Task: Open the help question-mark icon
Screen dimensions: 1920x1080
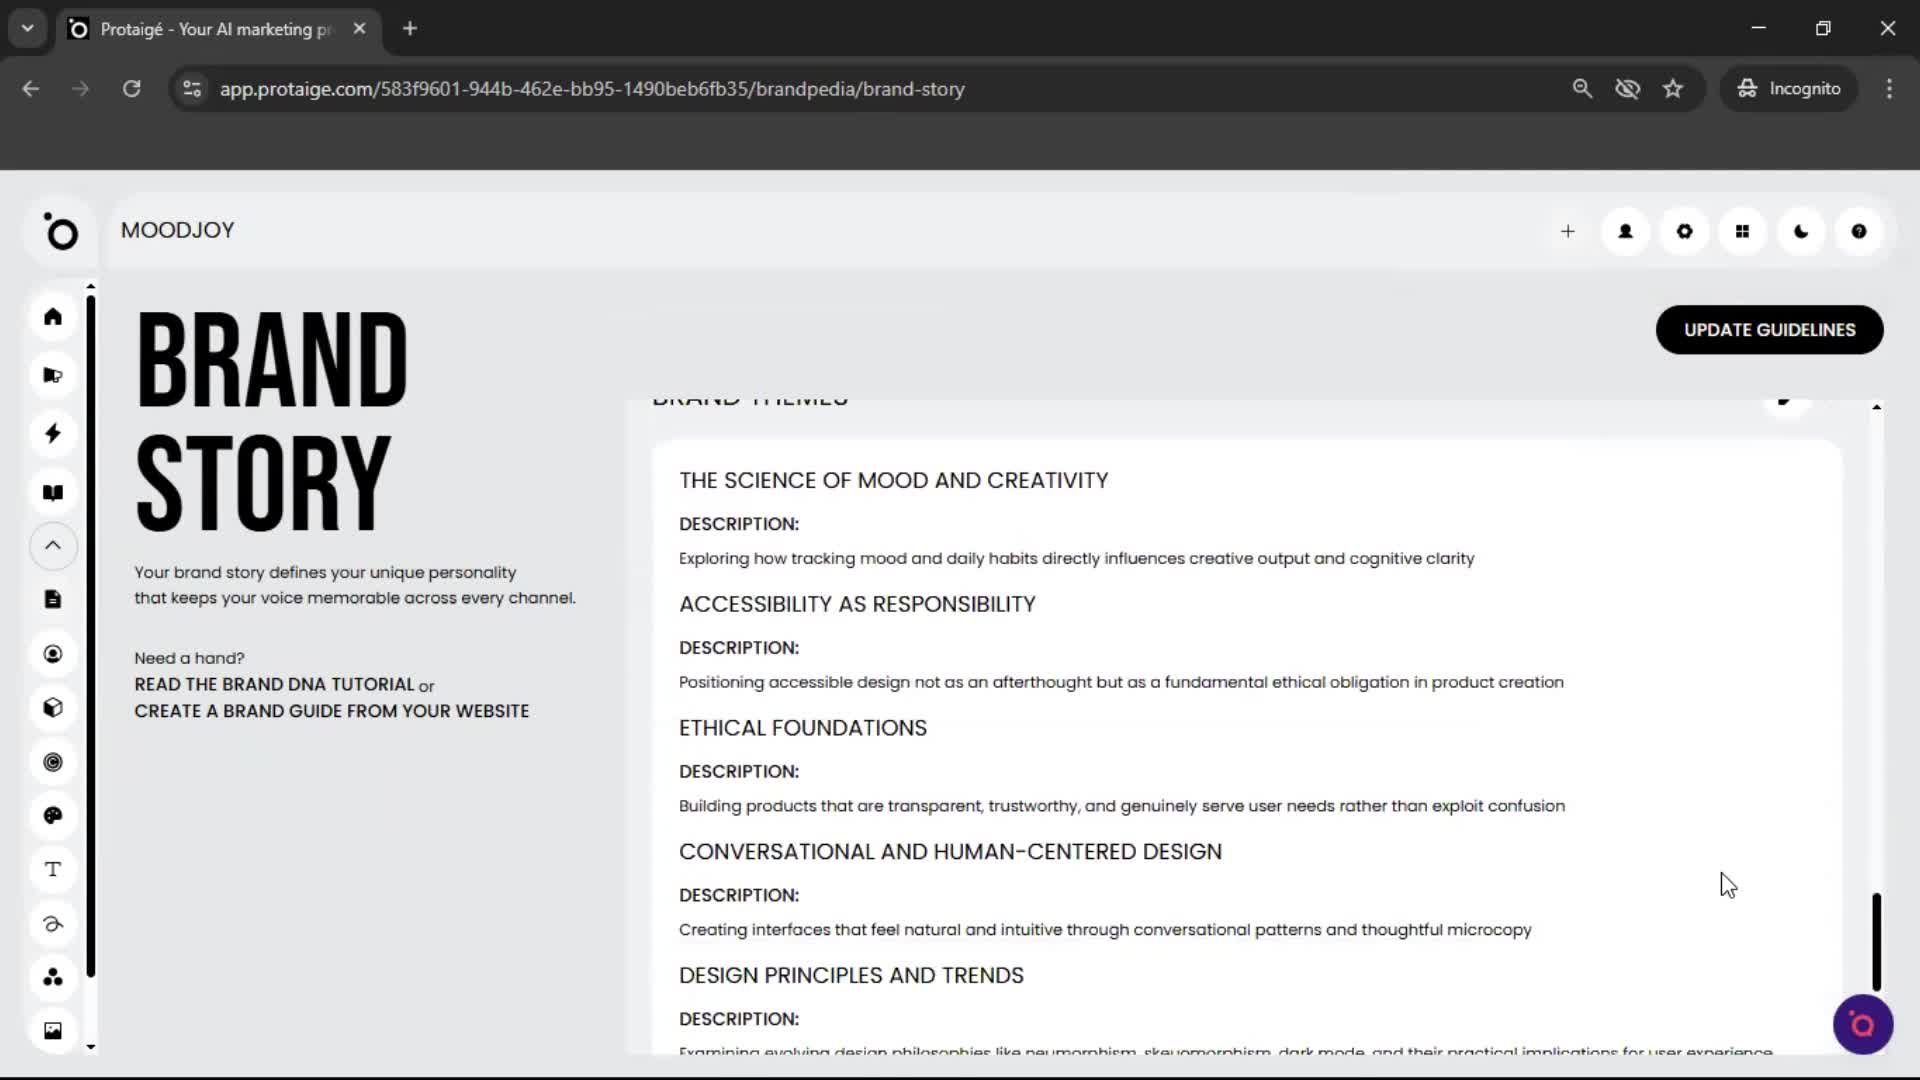Action: [1859, 231]
